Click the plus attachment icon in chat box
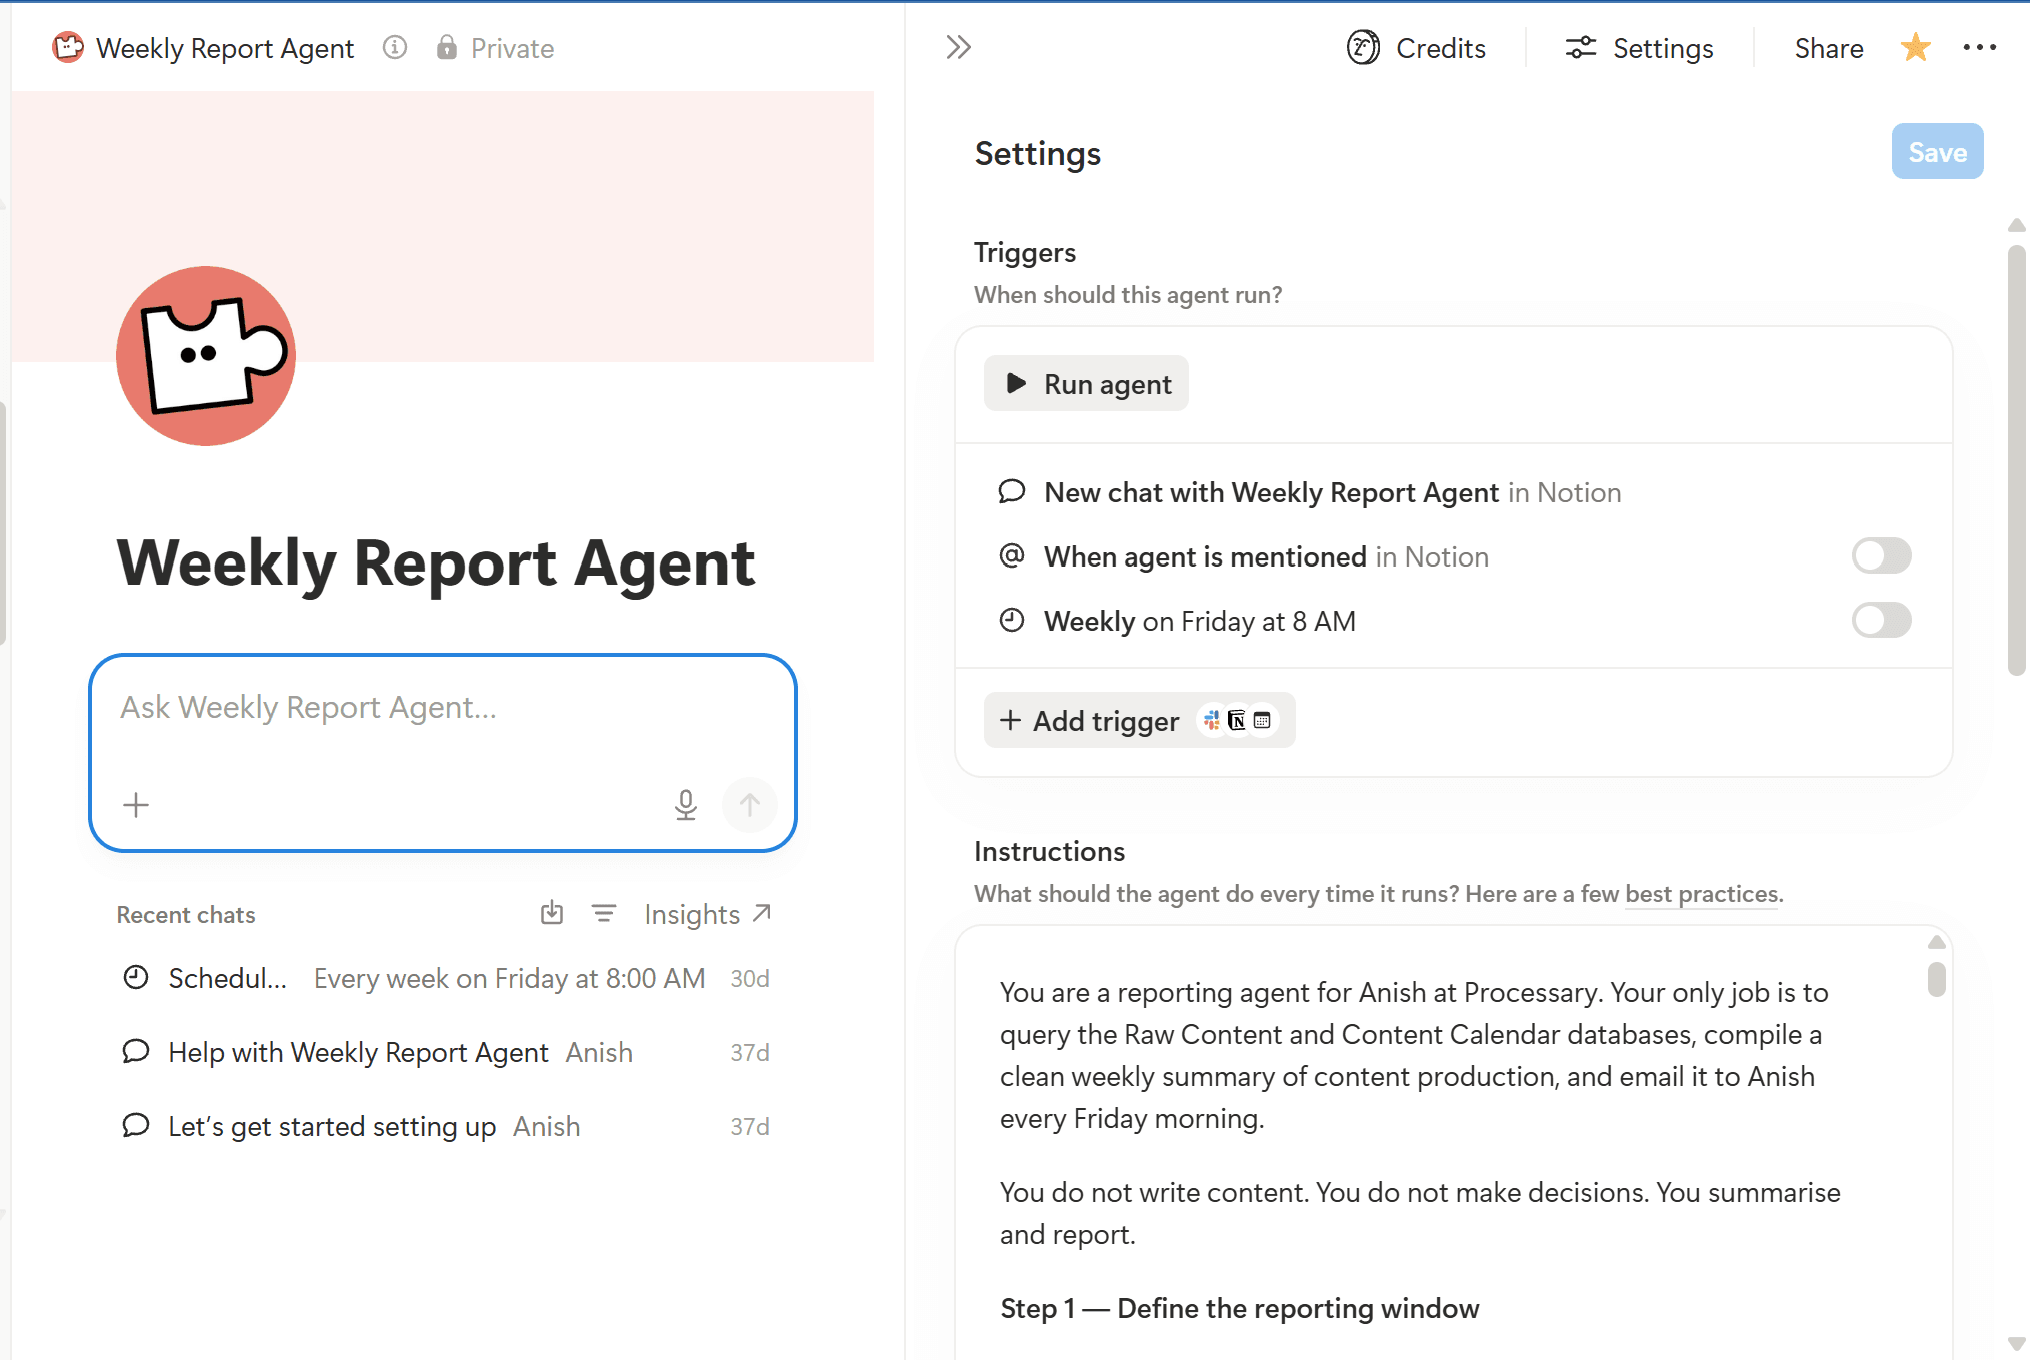Viewport: 2030px width, 1360px height. (136, 804)
